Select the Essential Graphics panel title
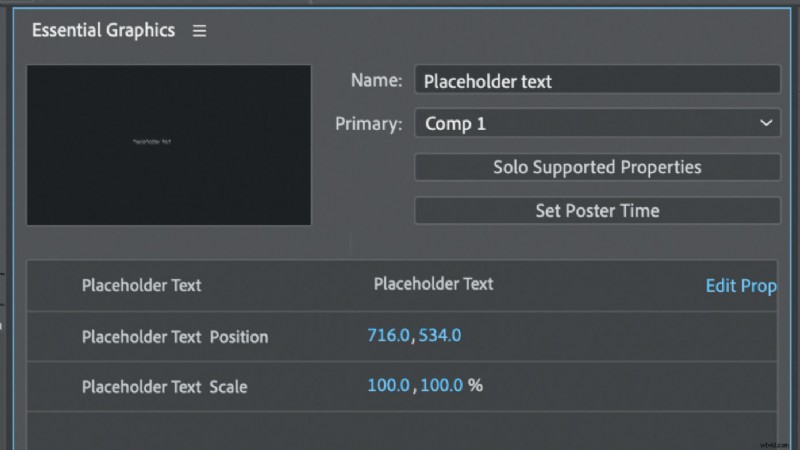 [103, 30]
